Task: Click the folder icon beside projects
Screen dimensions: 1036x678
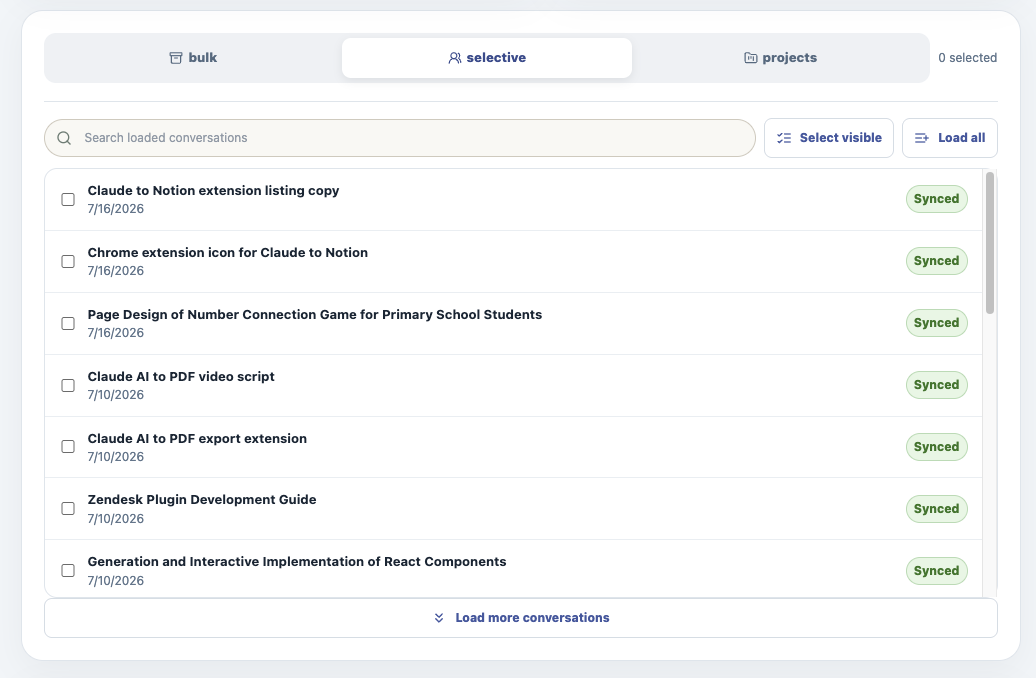Action: click(751, 58)
